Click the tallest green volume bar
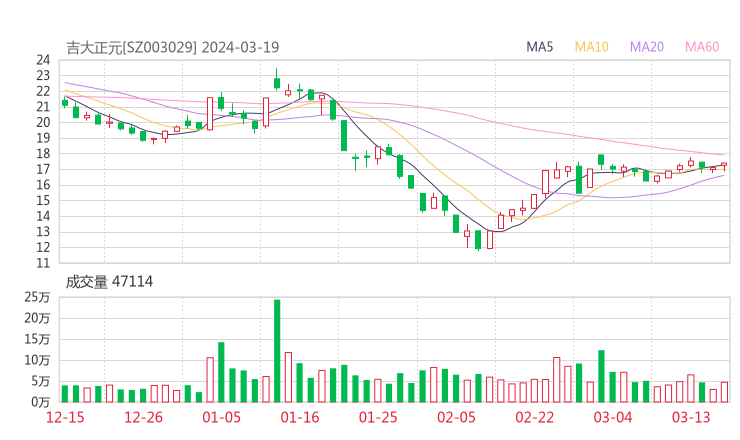The image size is (740, 440). (277, 351)
